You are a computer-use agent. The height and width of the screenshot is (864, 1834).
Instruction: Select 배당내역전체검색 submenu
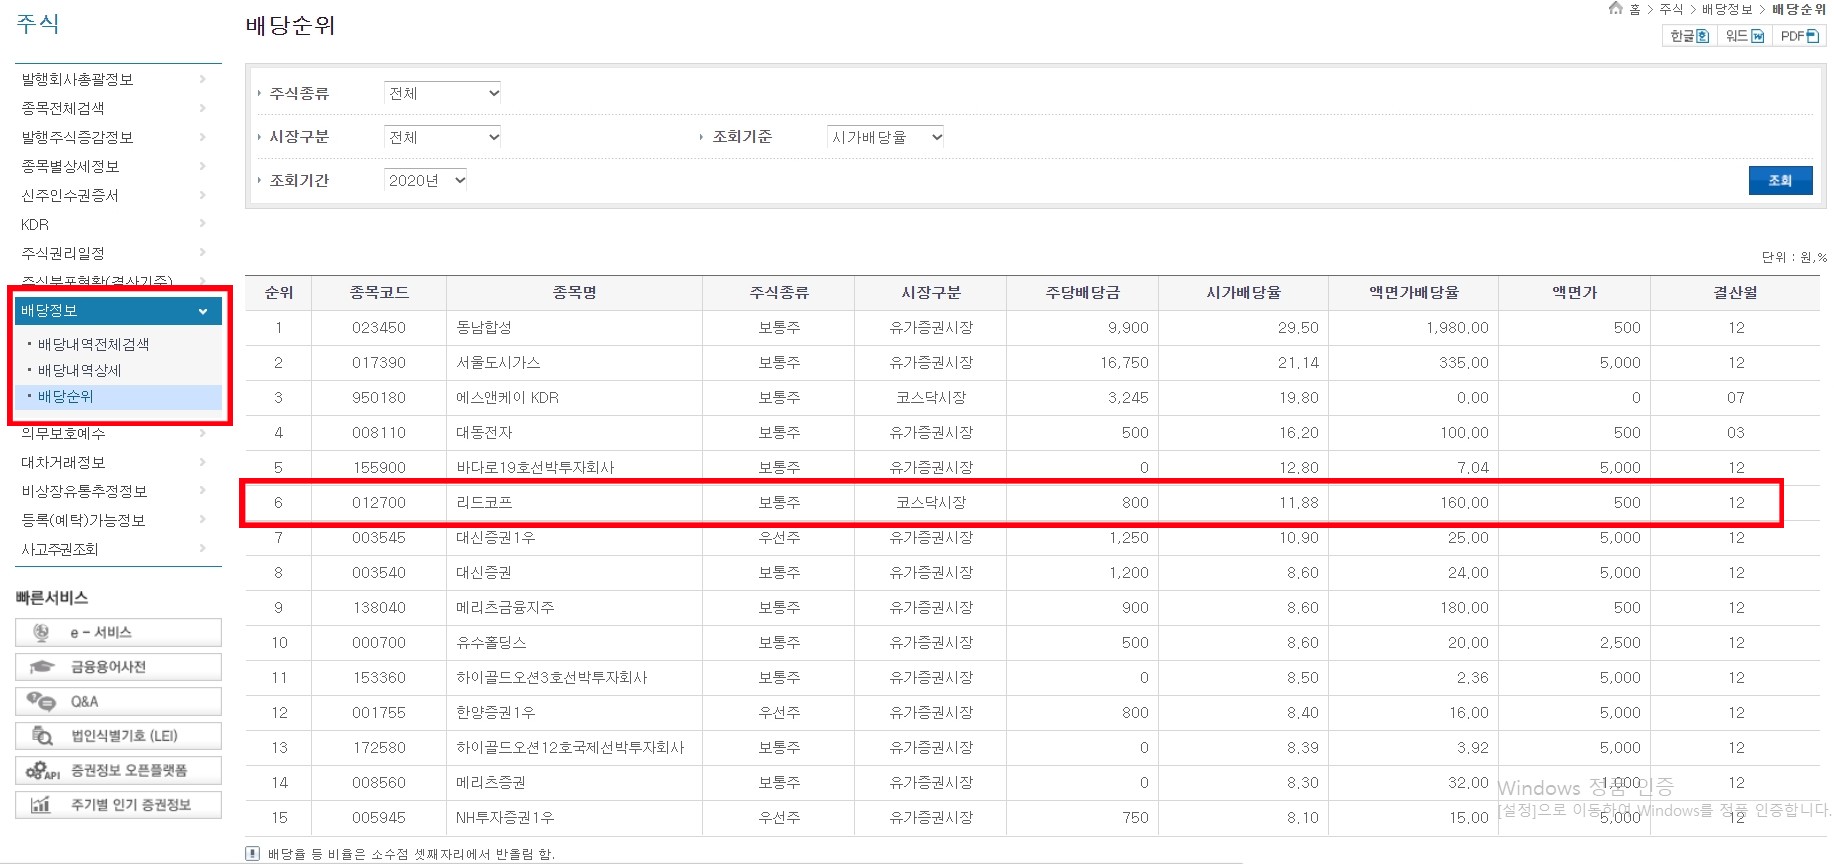click(x=93, y=344)
